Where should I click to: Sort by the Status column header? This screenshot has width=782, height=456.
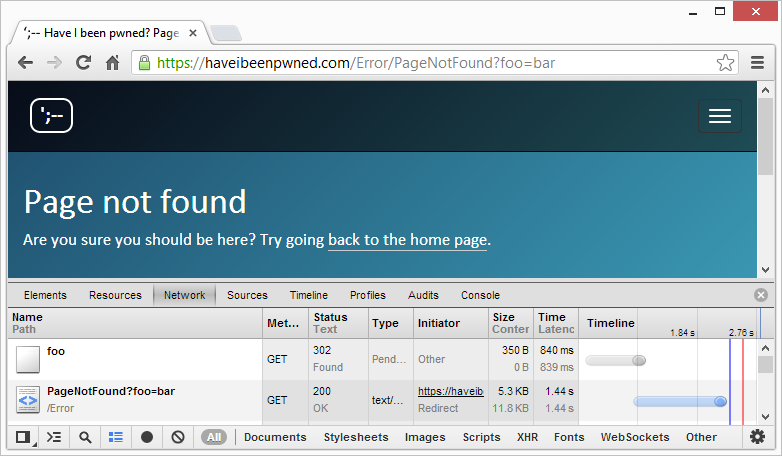click(x=339, y=323)
